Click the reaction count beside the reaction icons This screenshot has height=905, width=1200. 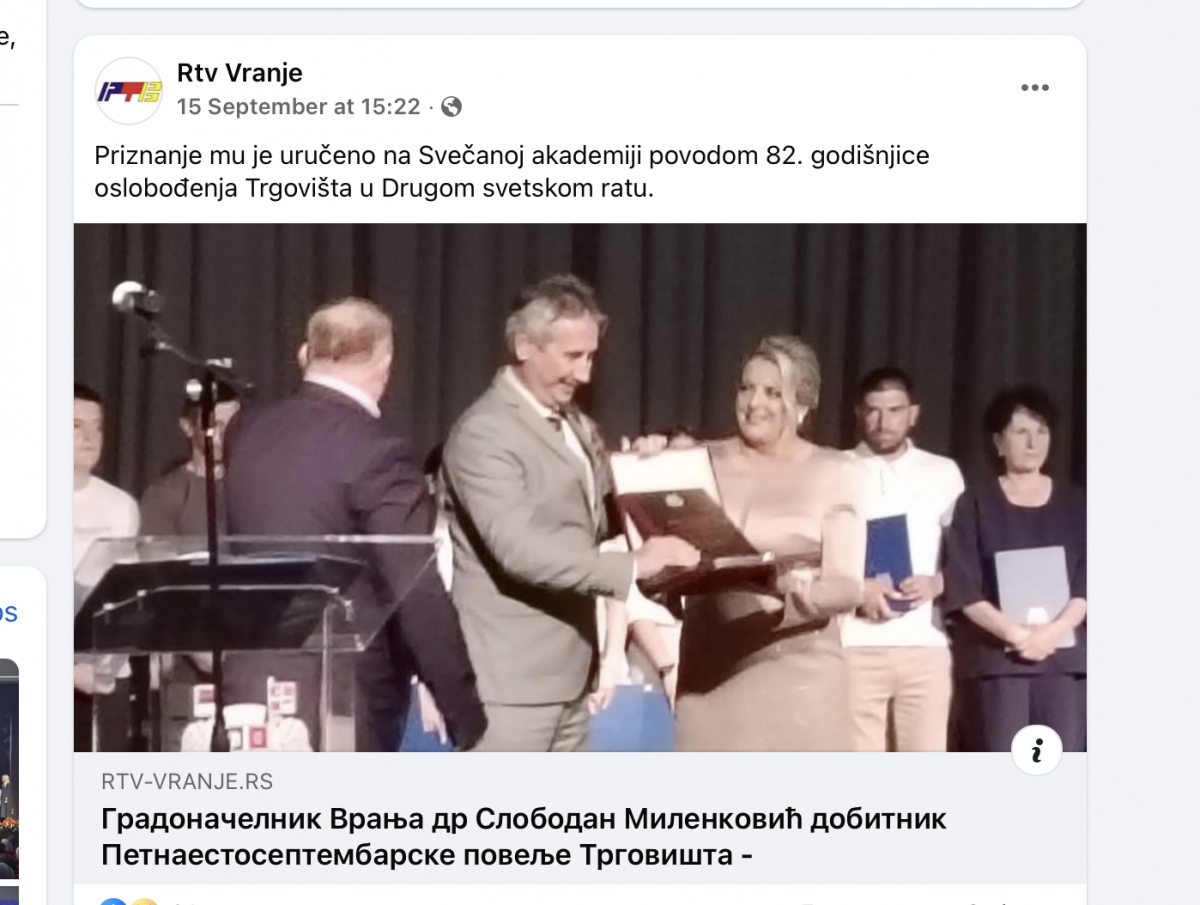pos(178,902)
